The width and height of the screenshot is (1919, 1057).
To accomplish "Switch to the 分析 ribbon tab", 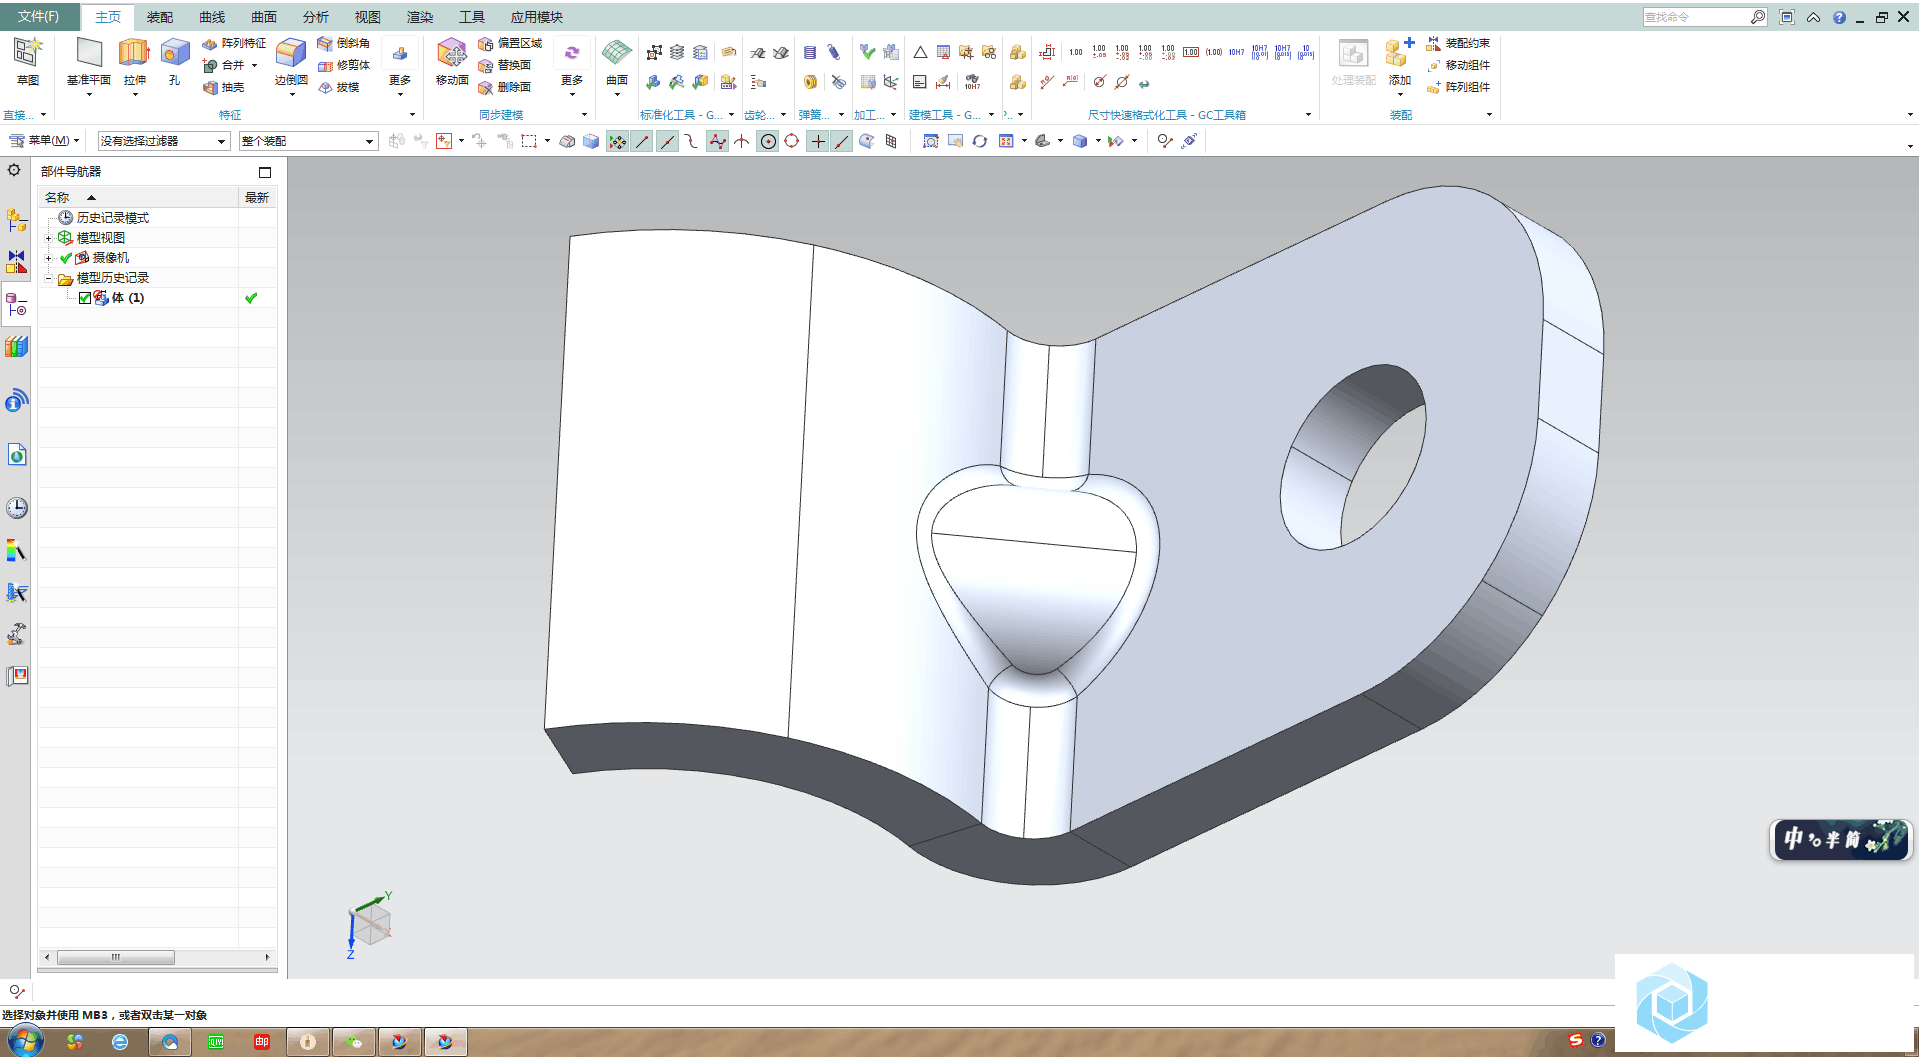I will [316, 17].
